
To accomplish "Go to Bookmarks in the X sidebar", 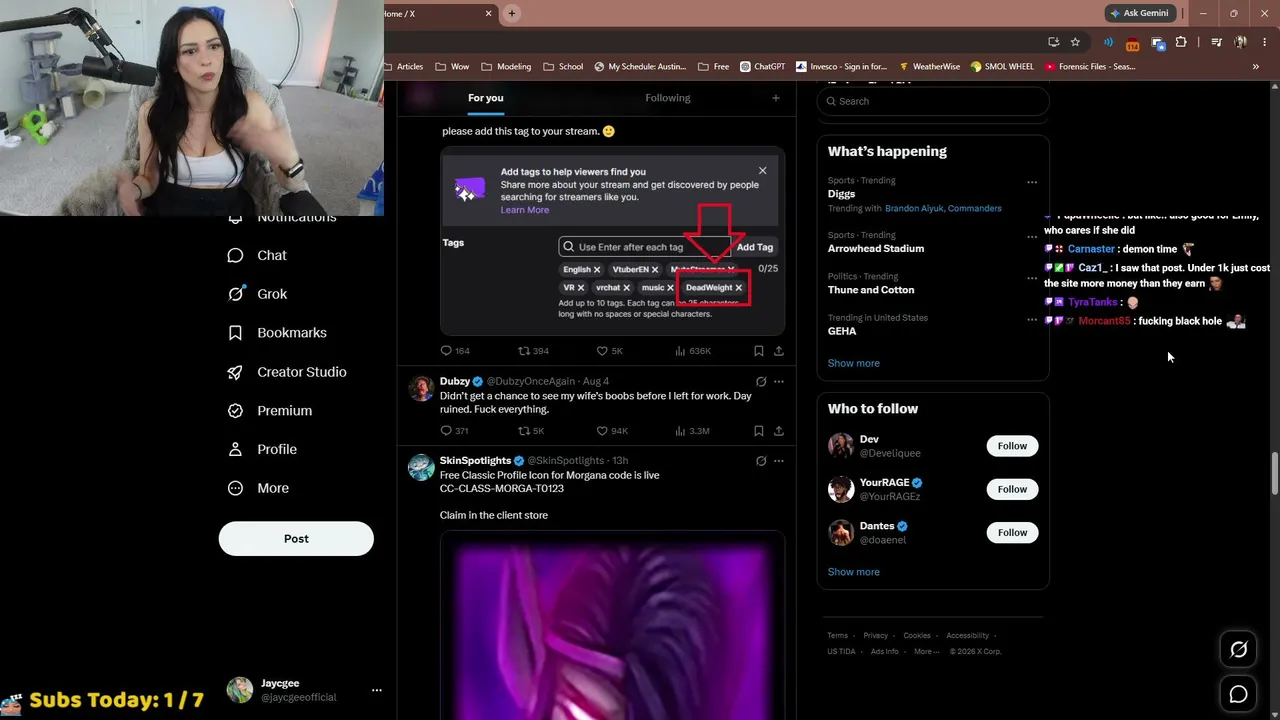I will coord(277,333).
